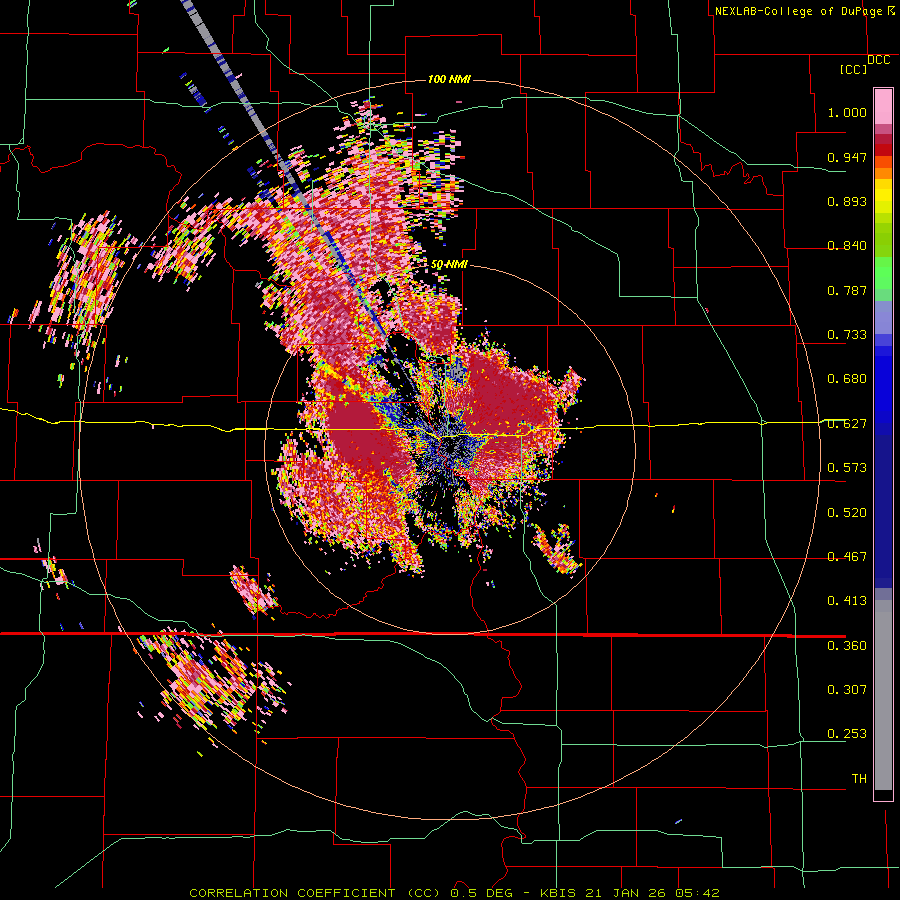Click the 0.360 legend value
Screen dimensions: 900x900
click(x=847, y=646)
